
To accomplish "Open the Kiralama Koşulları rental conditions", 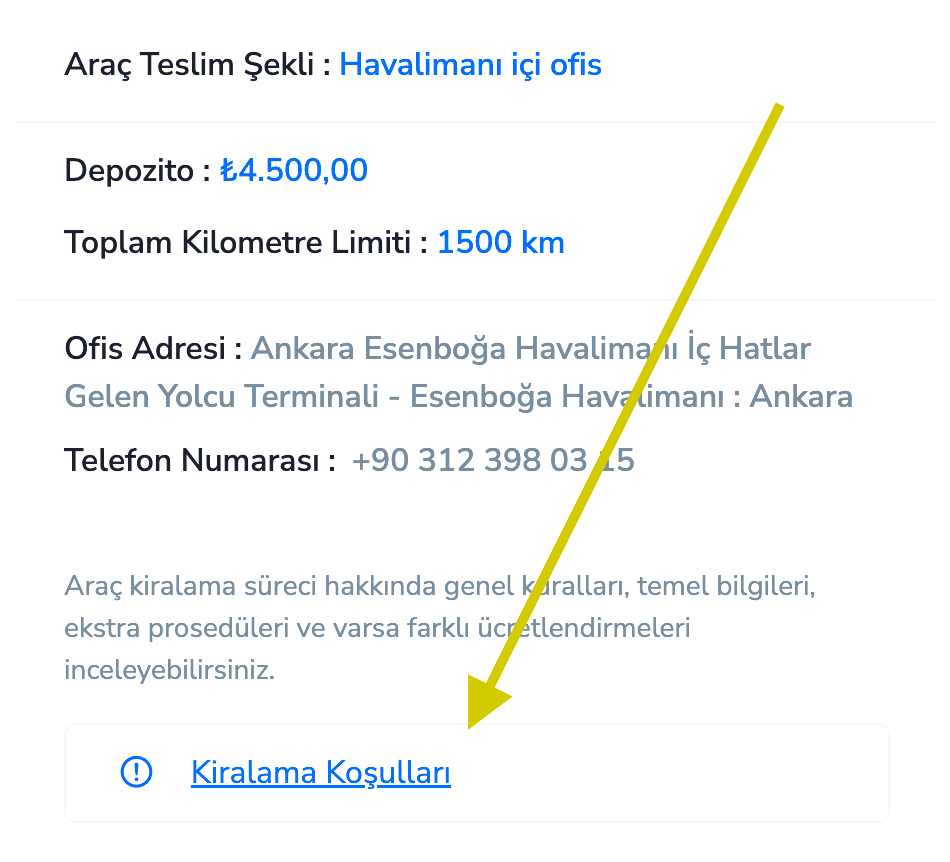I will tap(320, 772).
